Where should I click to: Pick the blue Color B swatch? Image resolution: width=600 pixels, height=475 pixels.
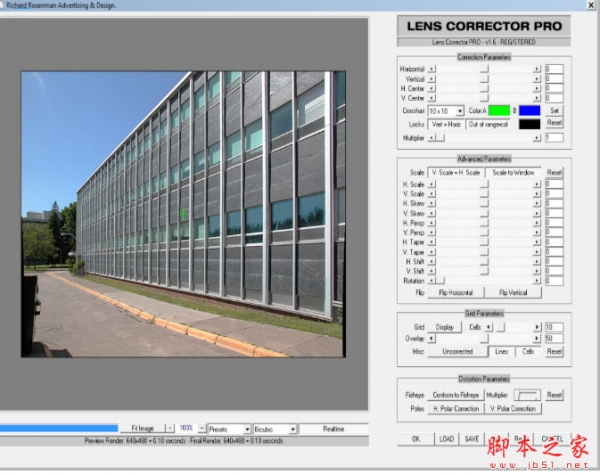(x=530, y=111)
